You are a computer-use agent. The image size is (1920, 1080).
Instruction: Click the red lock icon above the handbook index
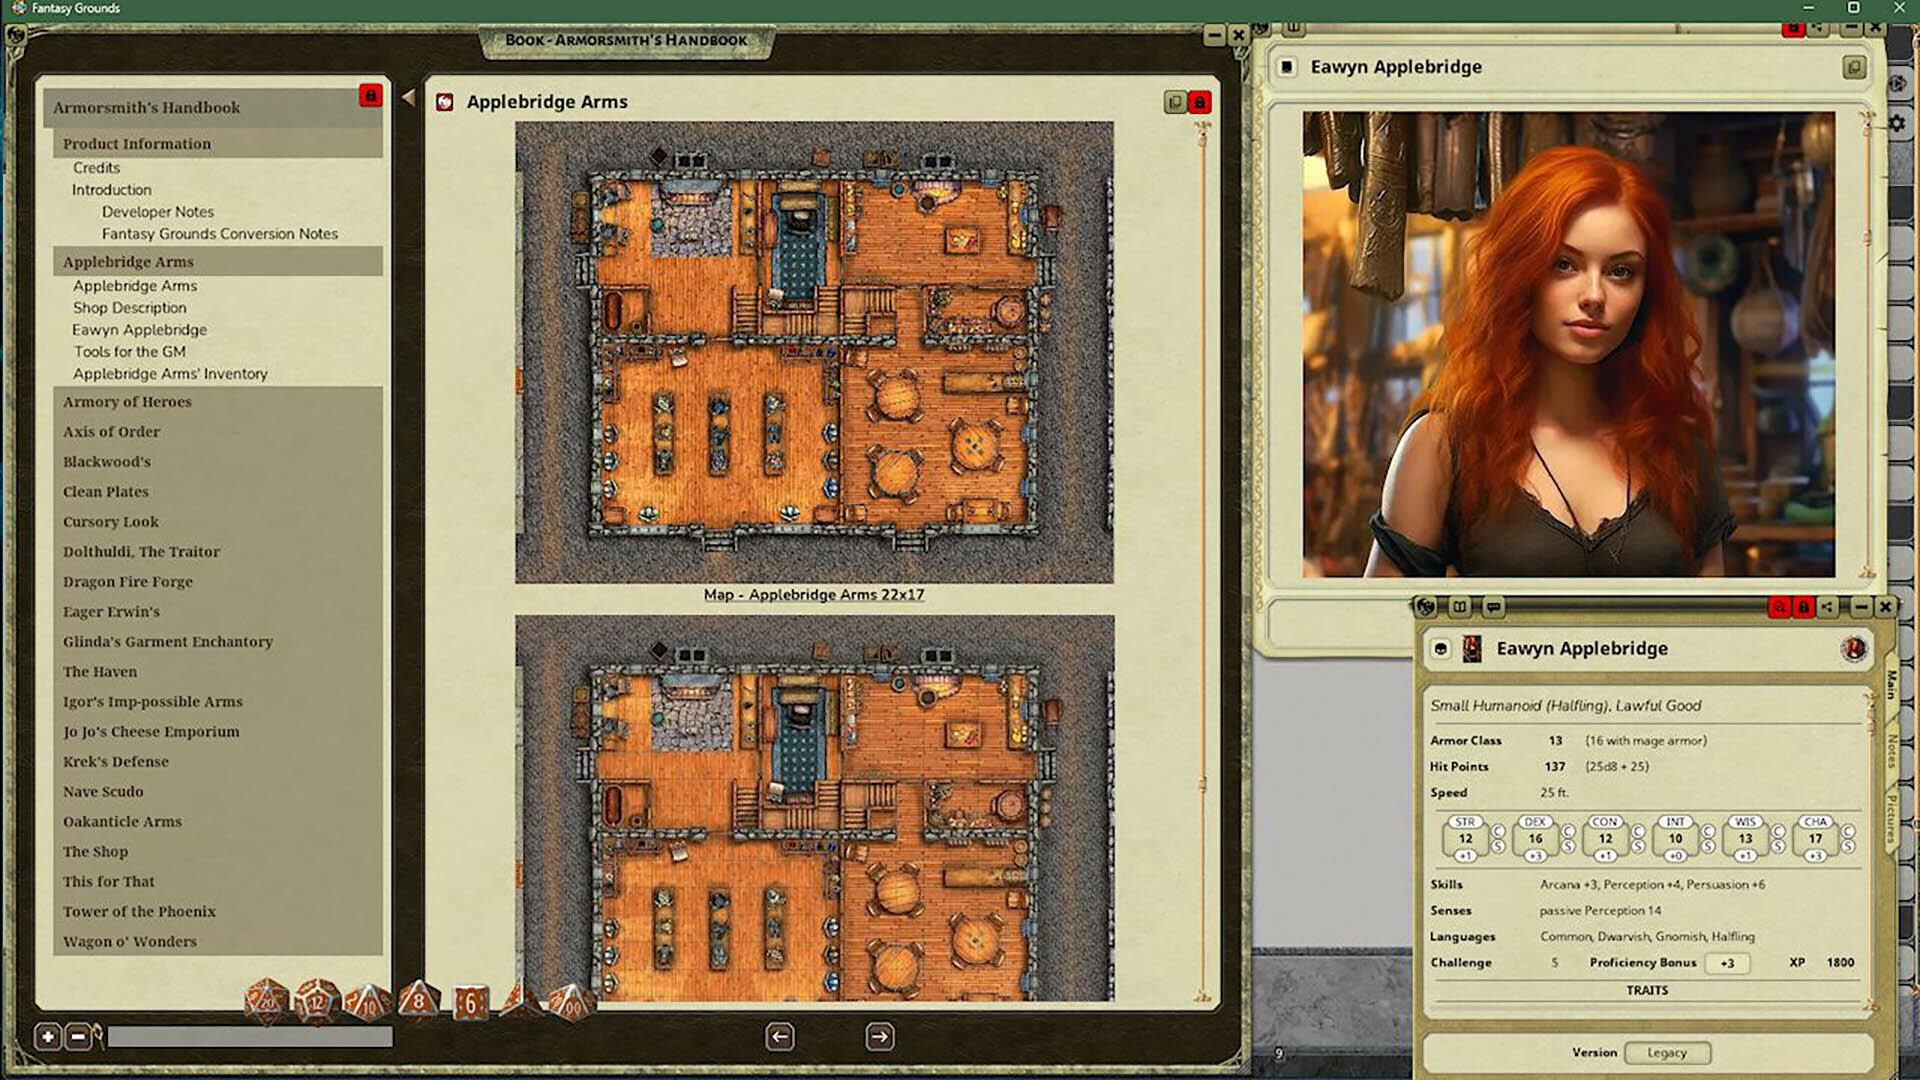click(372, 97)
